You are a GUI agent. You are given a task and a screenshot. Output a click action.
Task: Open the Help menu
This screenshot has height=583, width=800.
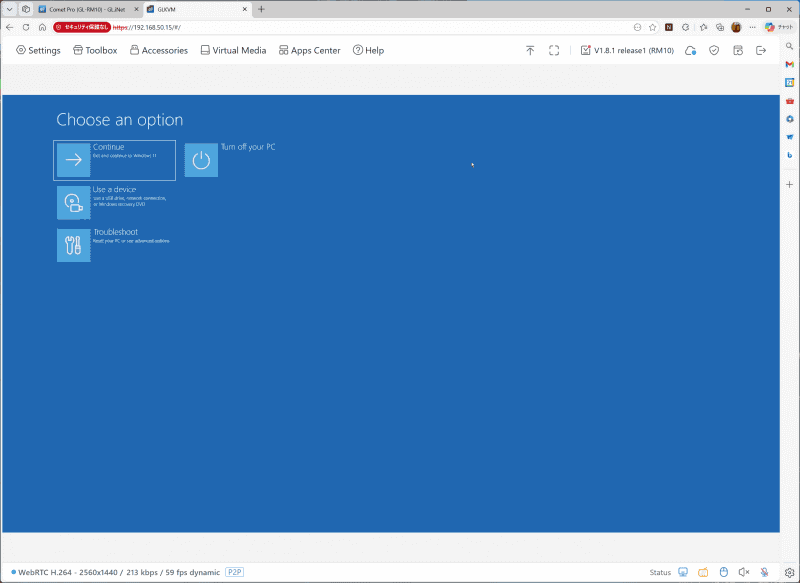pyautogui.click(x=368, y=50)
